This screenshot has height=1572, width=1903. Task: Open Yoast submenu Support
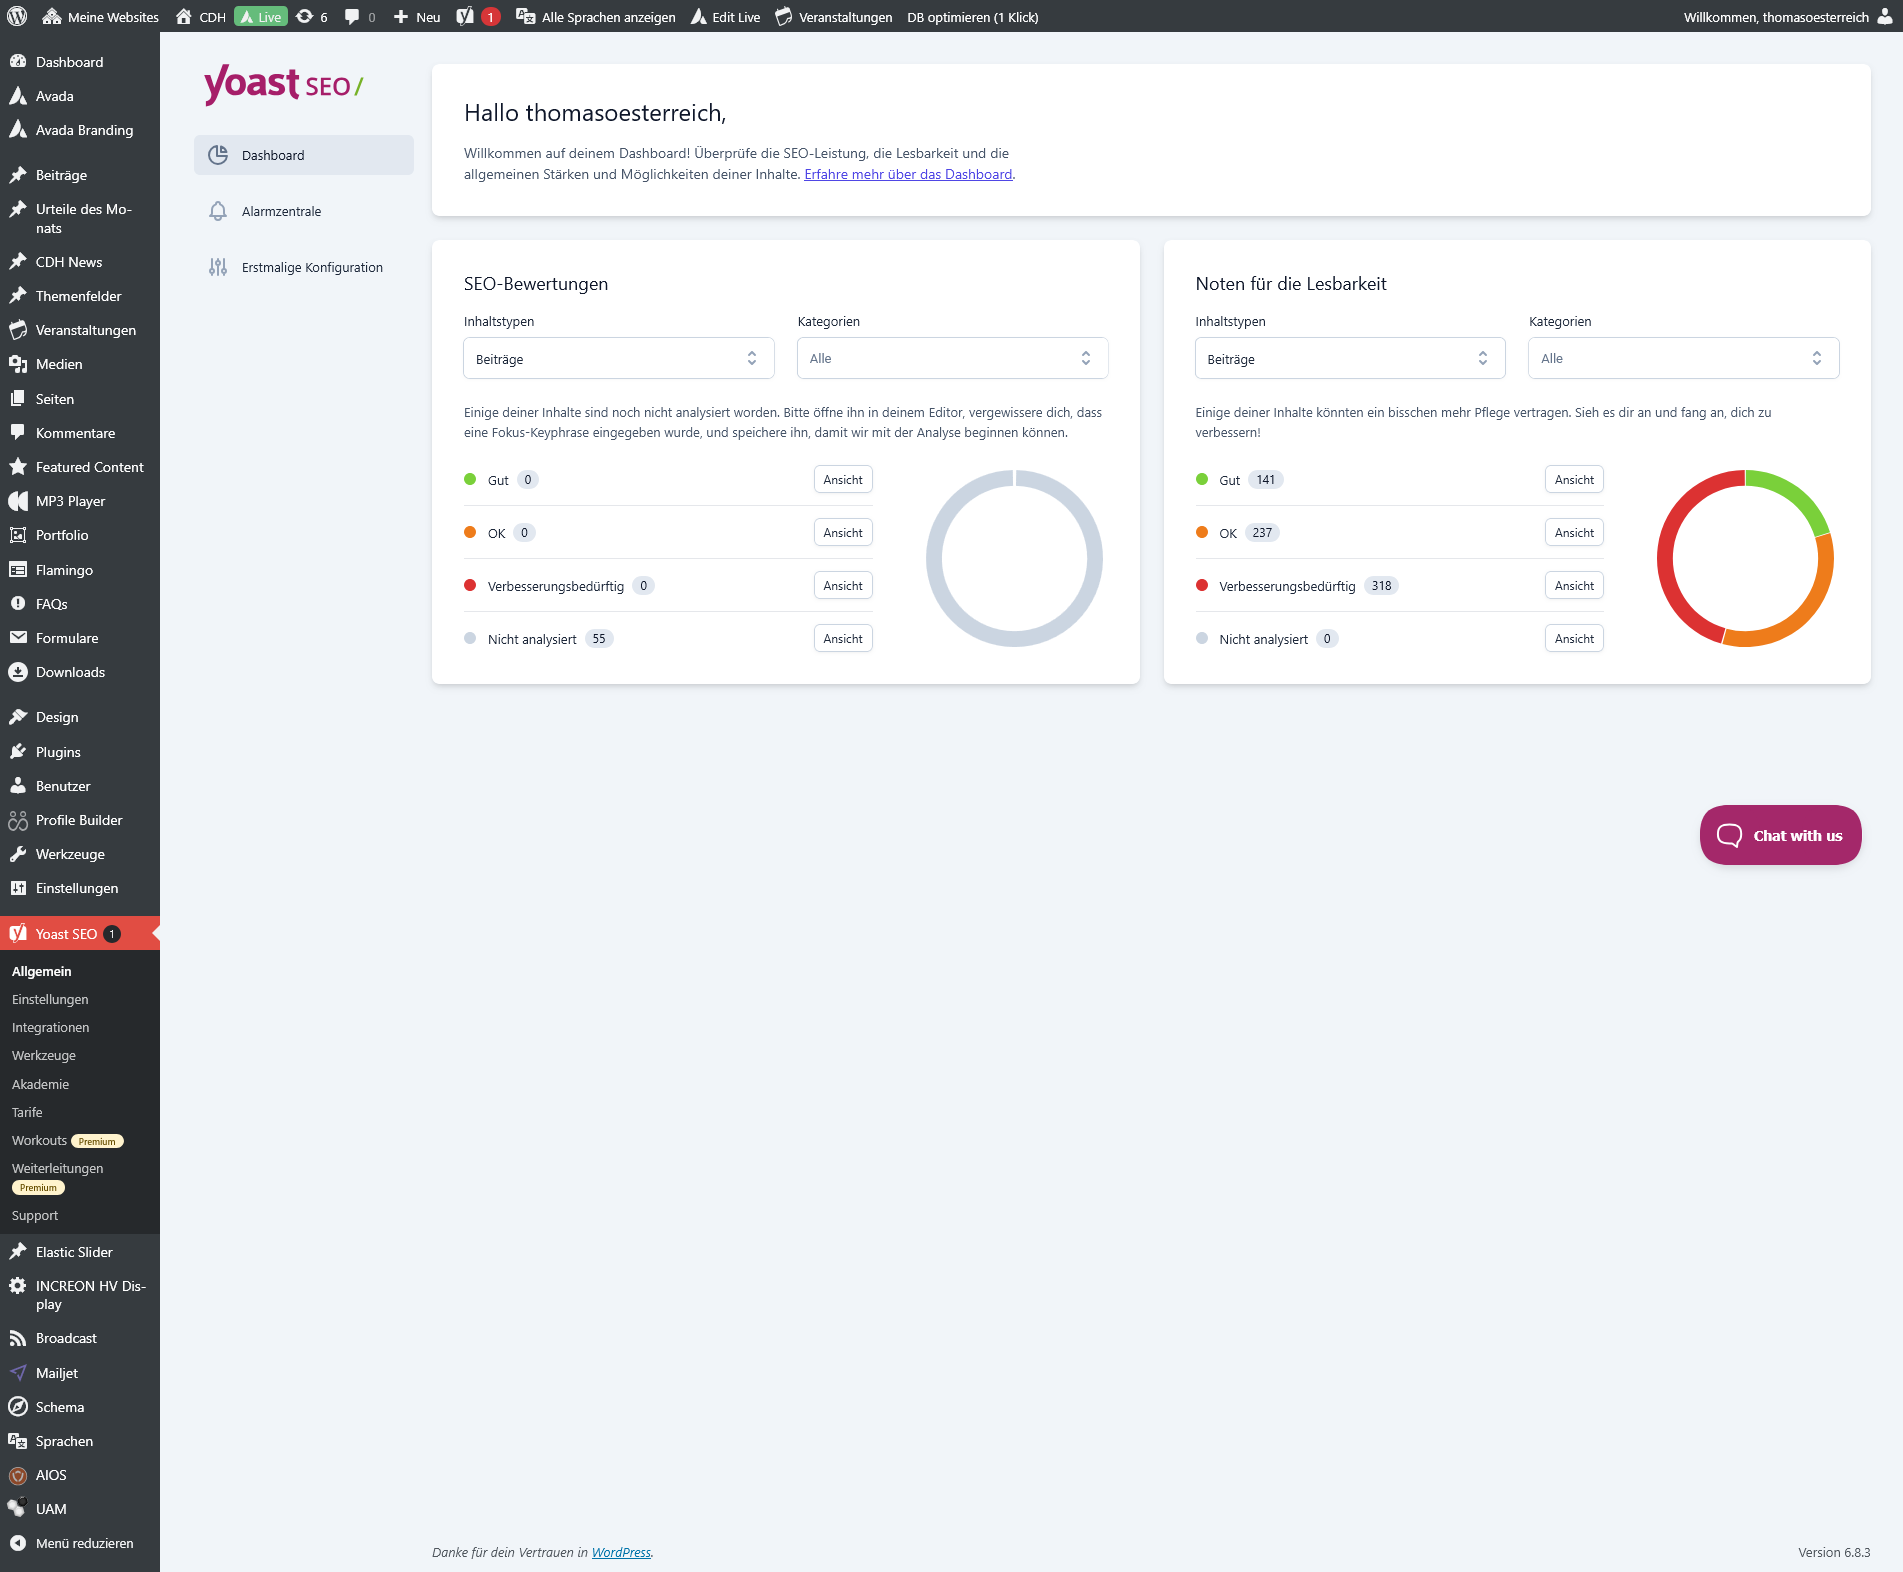(35, 1215)
